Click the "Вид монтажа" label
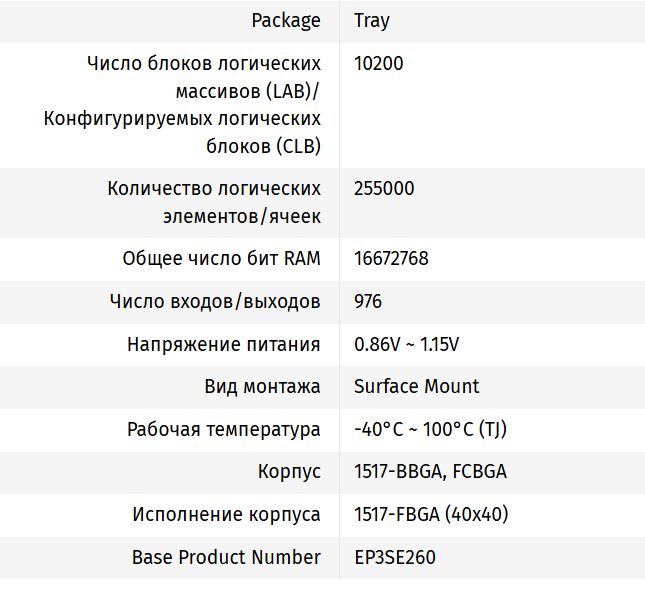This screenshot has height=593, width=645. point(262,387)
